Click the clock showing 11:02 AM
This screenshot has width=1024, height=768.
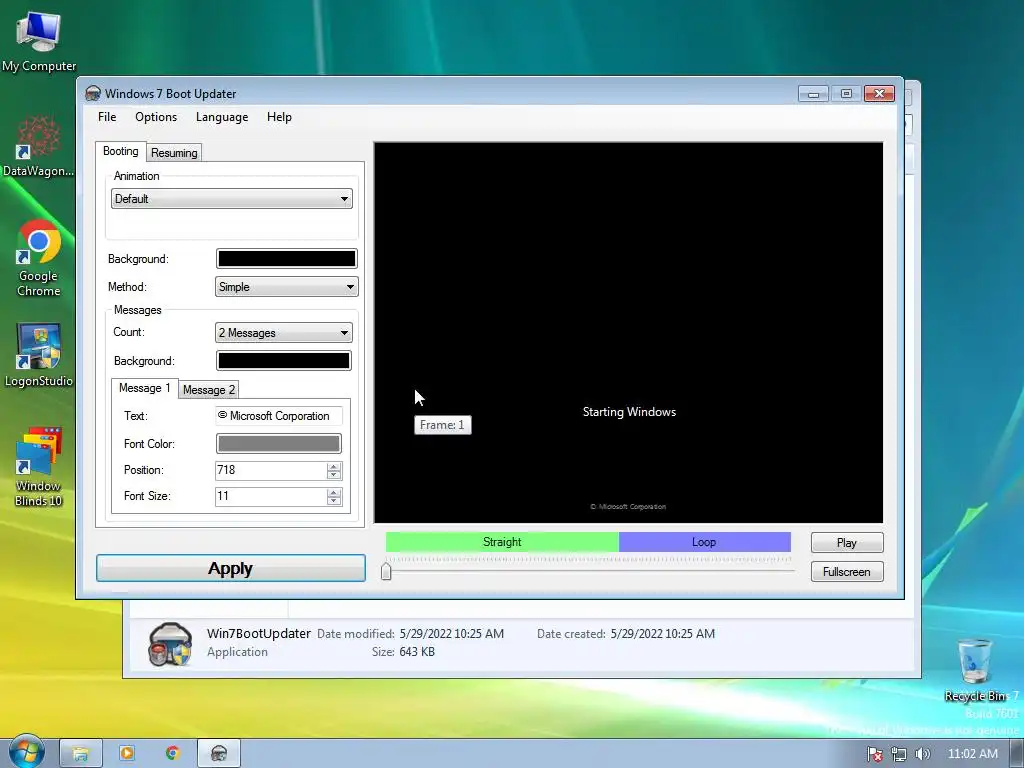pyautogui.click(x=972, y=754)
